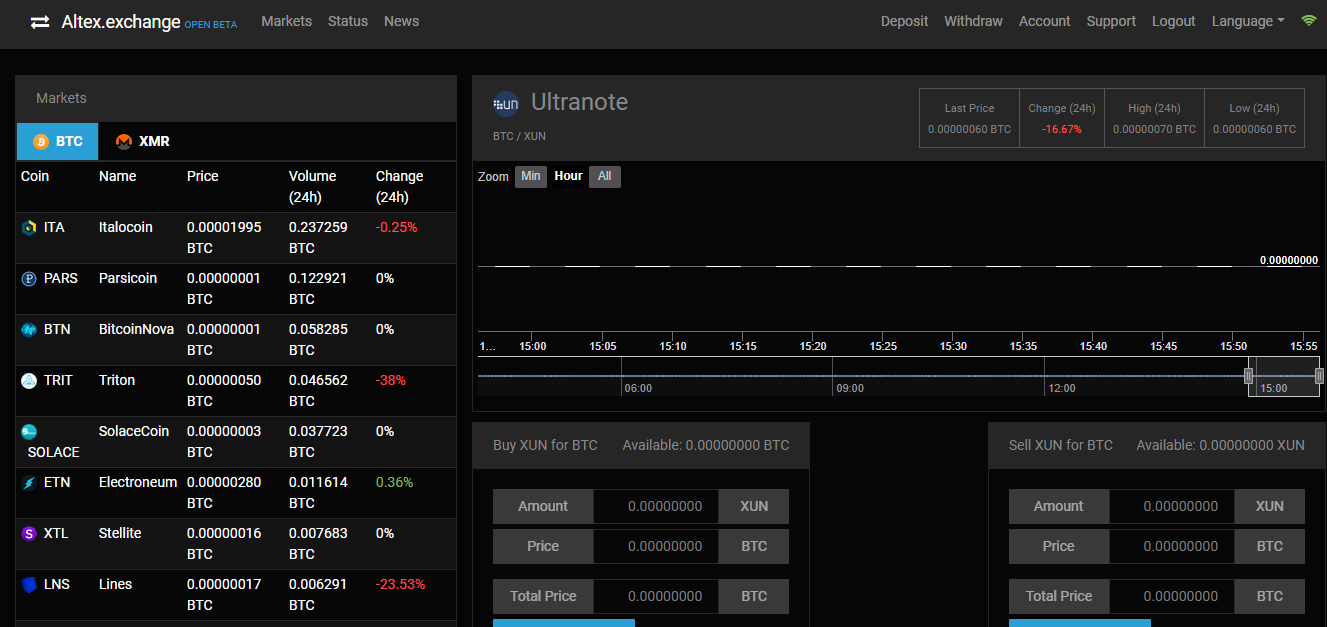Click the Logout link
The height and width of the screenshot is (627, 1327).
tap(1173, 21)
